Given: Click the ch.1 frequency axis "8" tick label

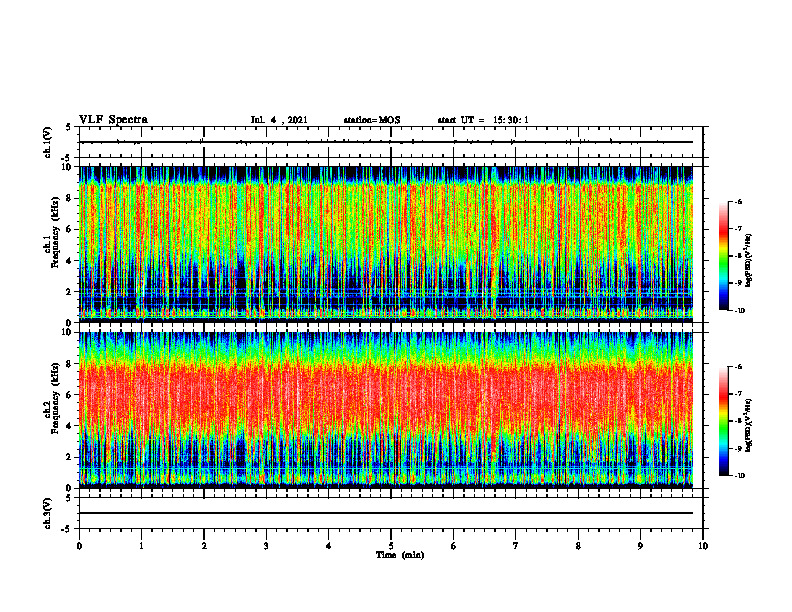Looking at the screenshot, I should pos(70,198).
